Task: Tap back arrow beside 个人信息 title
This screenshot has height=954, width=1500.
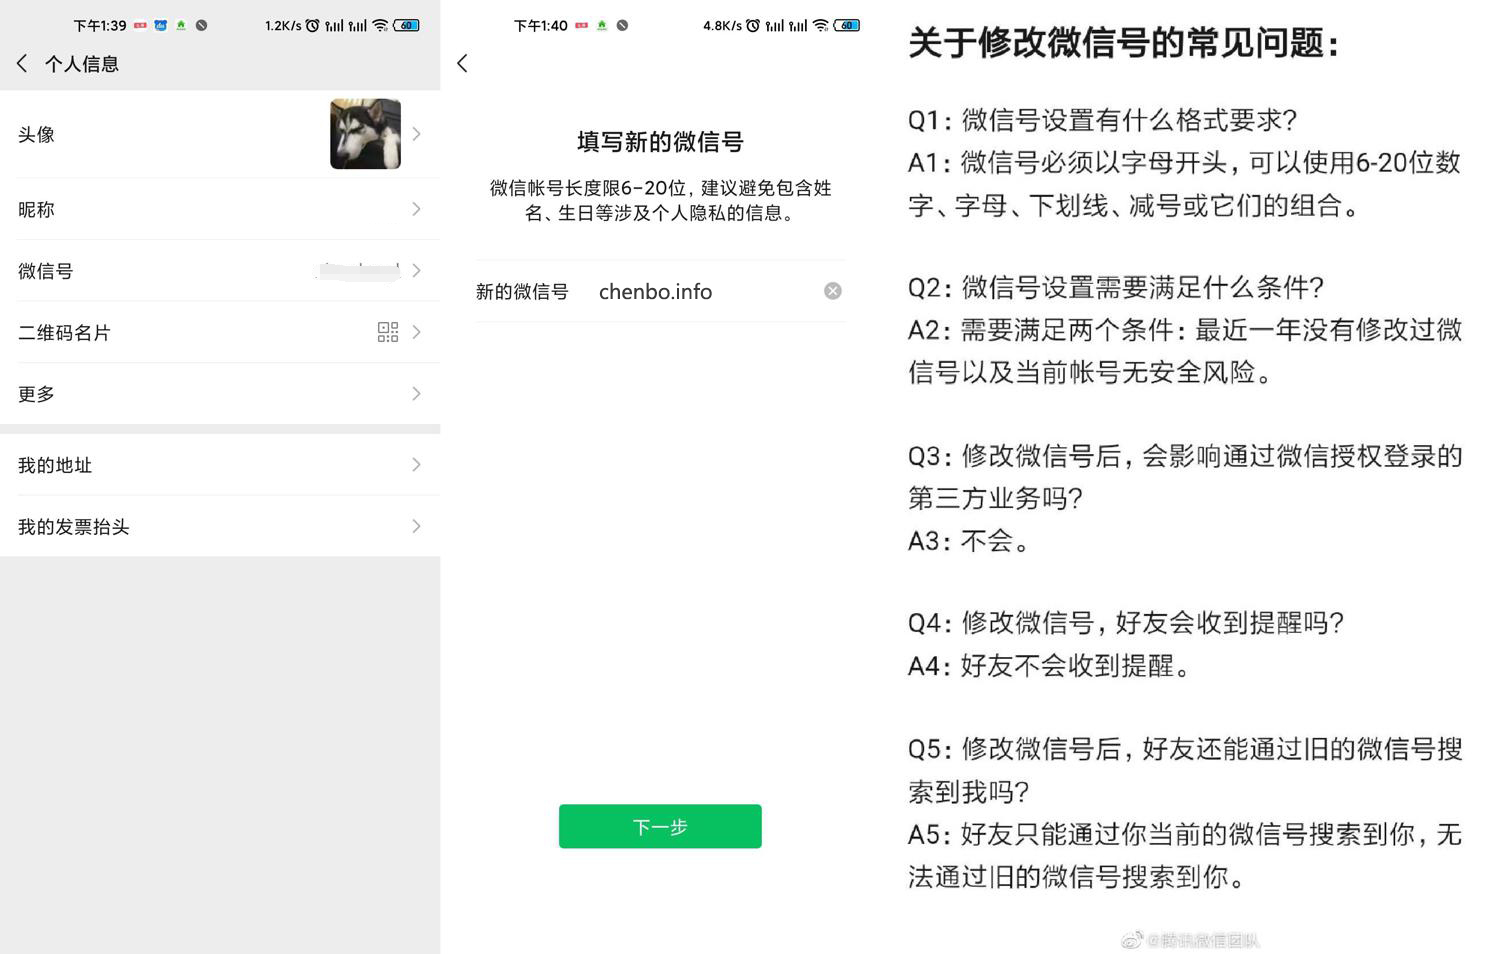Action: [x=22, y=63]
